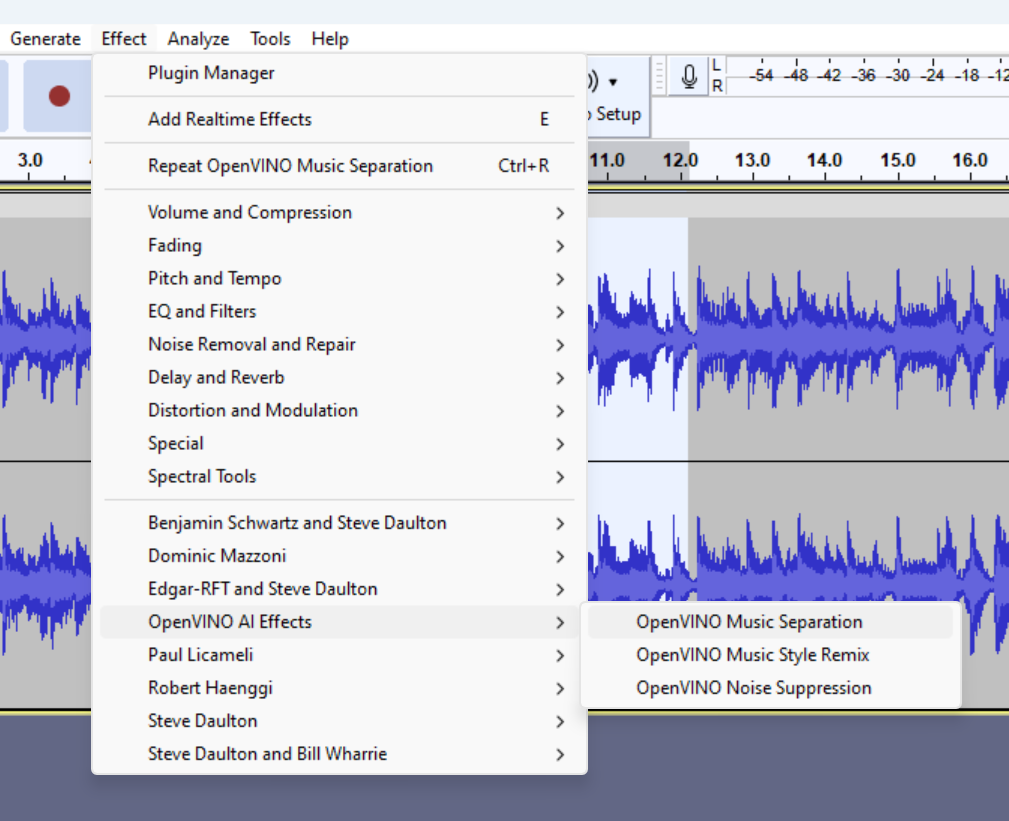Open Robert Haenggi effects submenu
Screen dimensions: 1009x821
pos(339,688)
